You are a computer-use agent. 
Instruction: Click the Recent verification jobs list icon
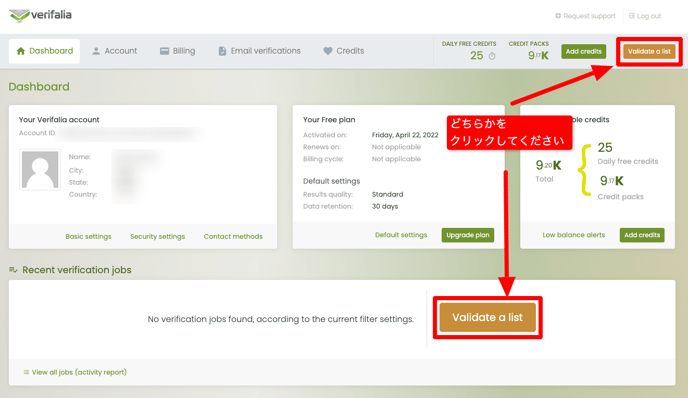click(13, 270)
